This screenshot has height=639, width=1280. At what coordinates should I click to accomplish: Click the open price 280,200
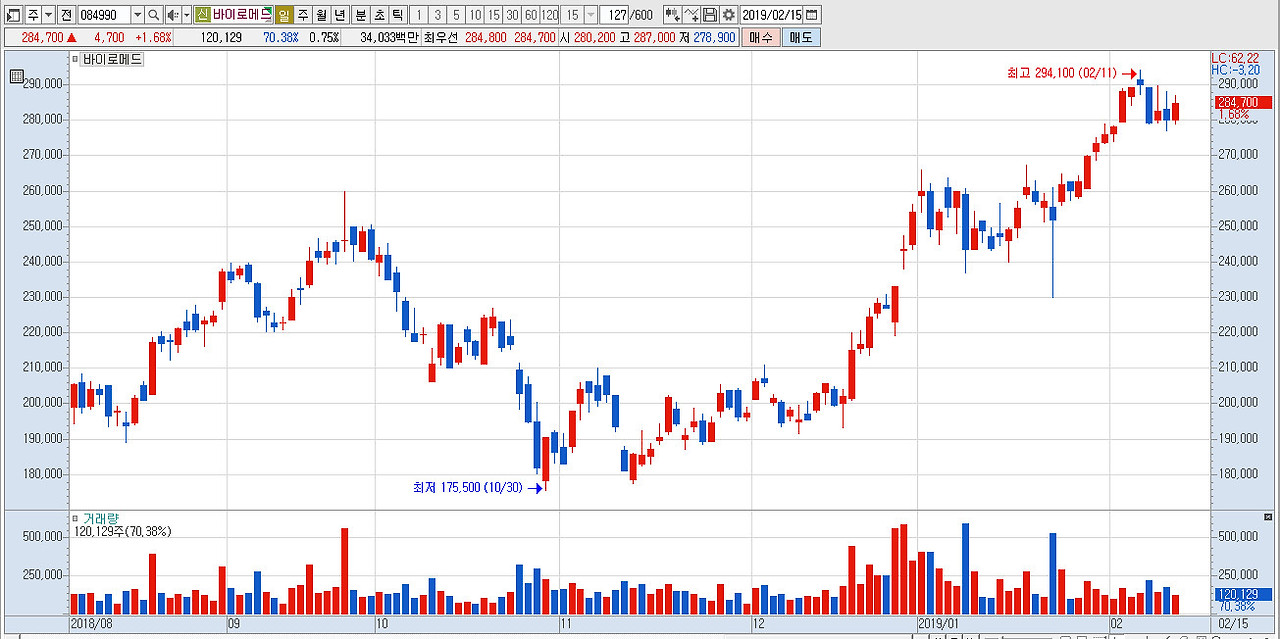595,37
